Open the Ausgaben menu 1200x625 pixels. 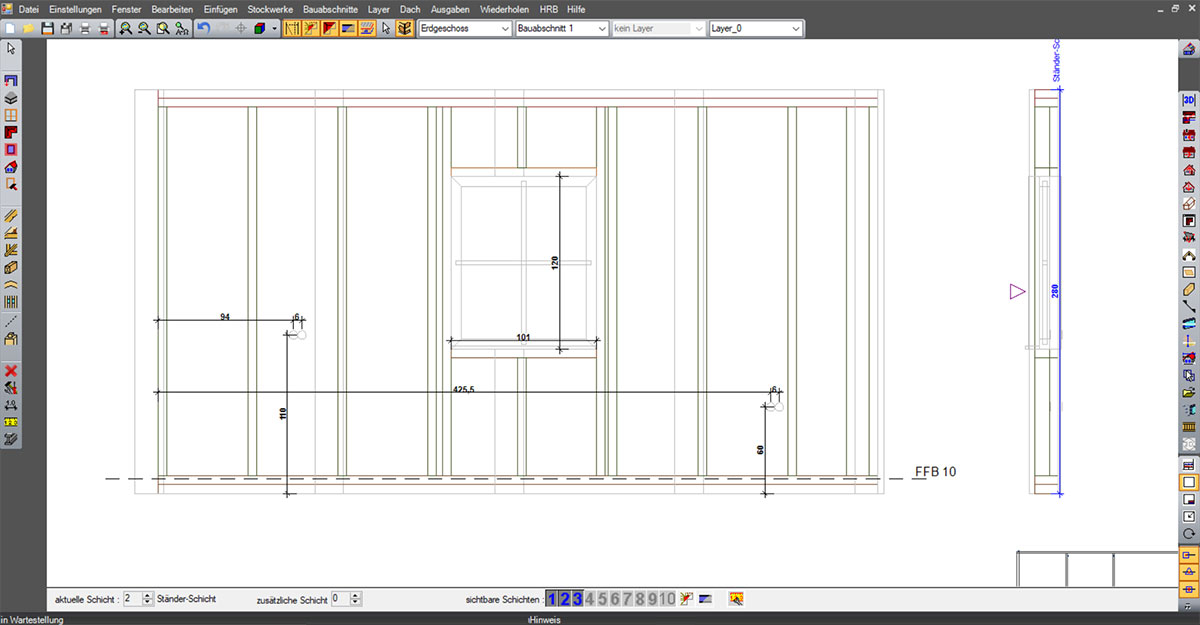450,9
